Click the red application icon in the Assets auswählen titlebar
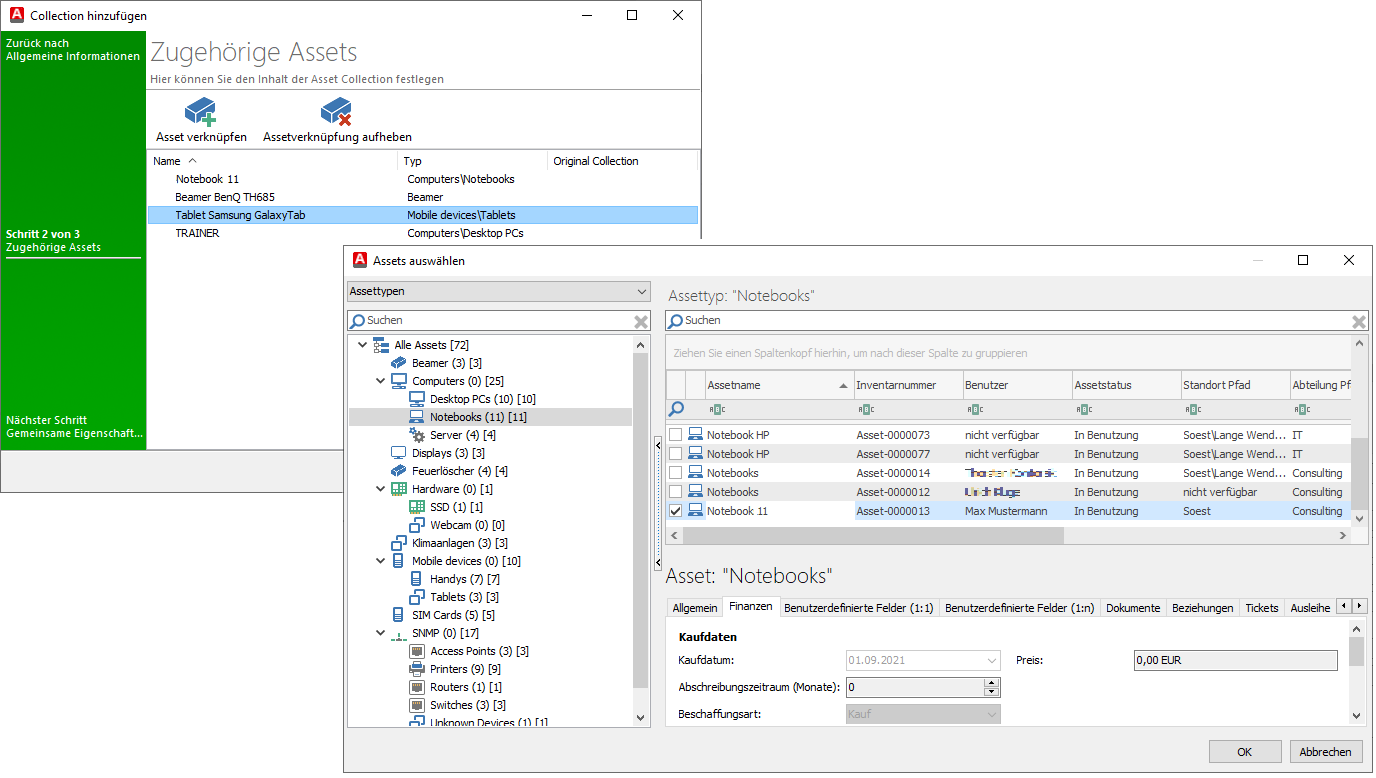1376x778 pixels. pos(359,260)
